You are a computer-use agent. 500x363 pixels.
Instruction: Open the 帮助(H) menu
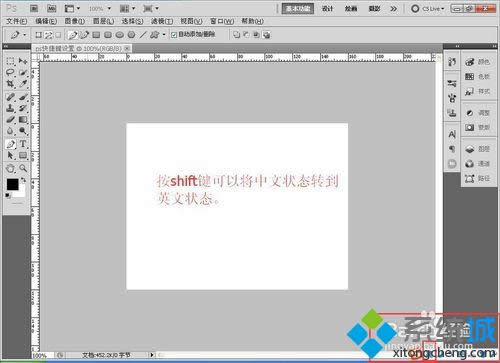coord(252,21)
